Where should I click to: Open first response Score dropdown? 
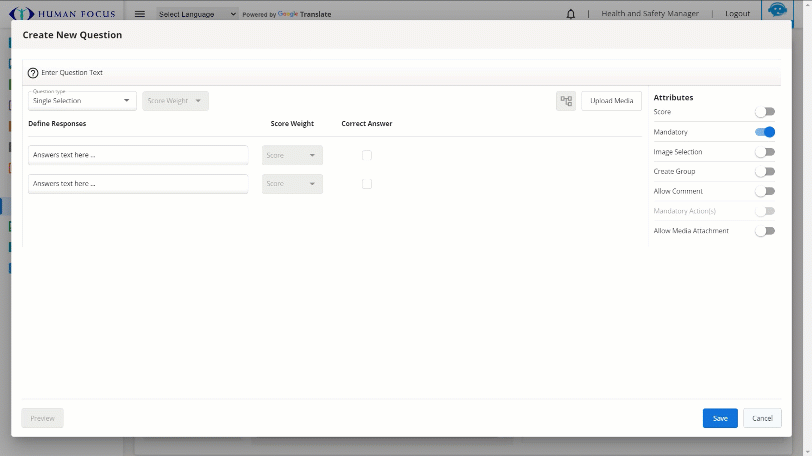pyautogui.click(x=292, y=155)
